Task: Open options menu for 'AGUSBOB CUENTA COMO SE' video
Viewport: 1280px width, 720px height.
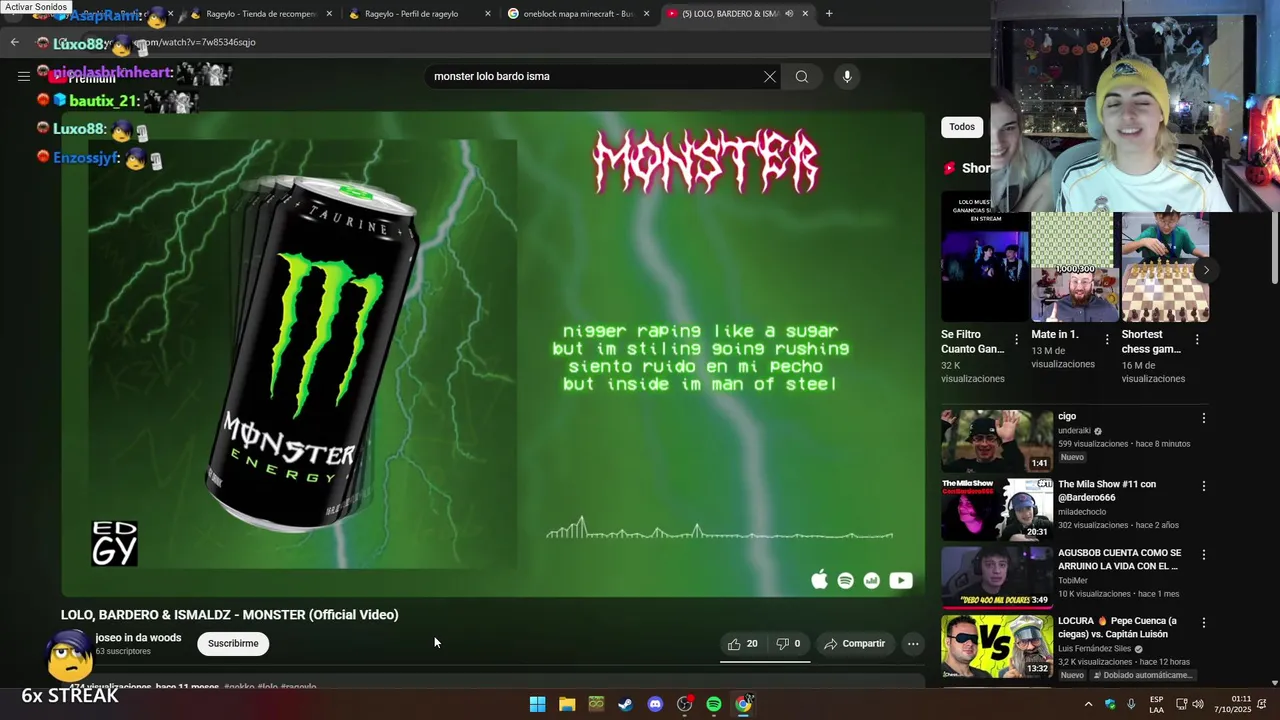Action: 1204,554
